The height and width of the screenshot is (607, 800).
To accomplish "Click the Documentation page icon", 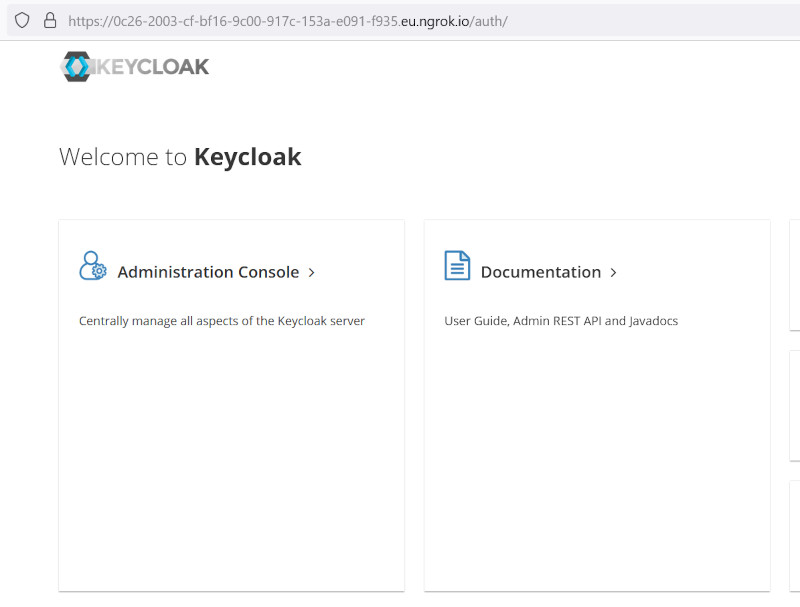I will point(457,265).
